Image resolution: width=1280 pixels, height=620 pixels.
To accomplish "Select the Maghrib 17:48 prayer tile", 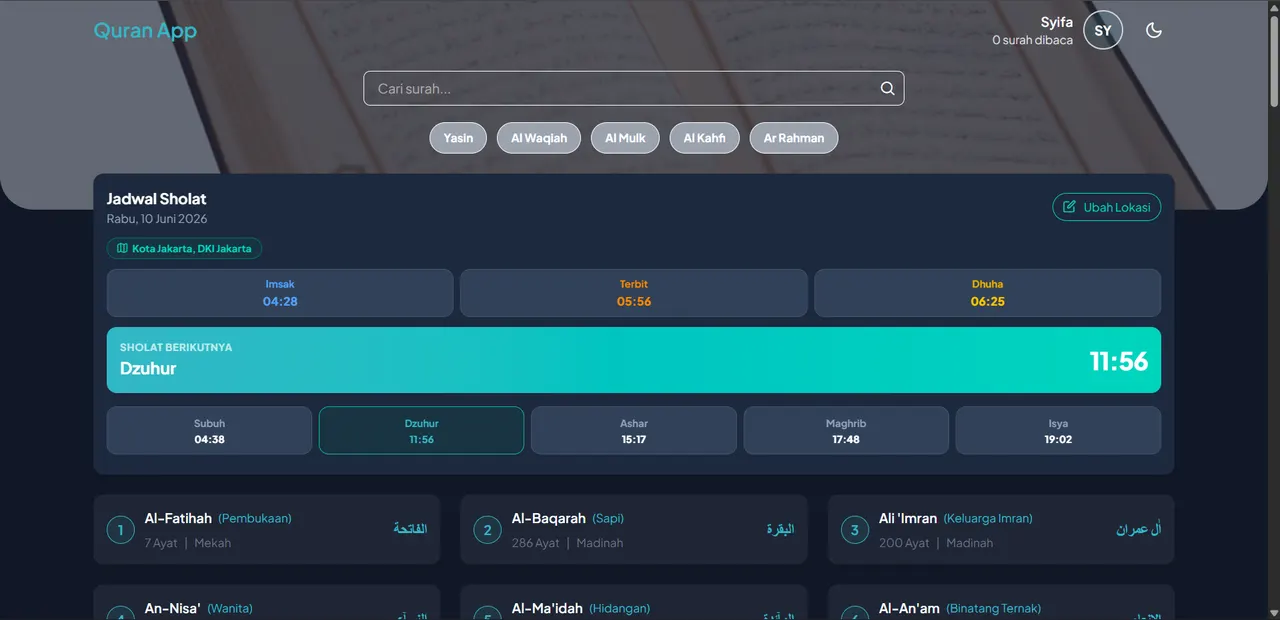I will click(846, 430).
